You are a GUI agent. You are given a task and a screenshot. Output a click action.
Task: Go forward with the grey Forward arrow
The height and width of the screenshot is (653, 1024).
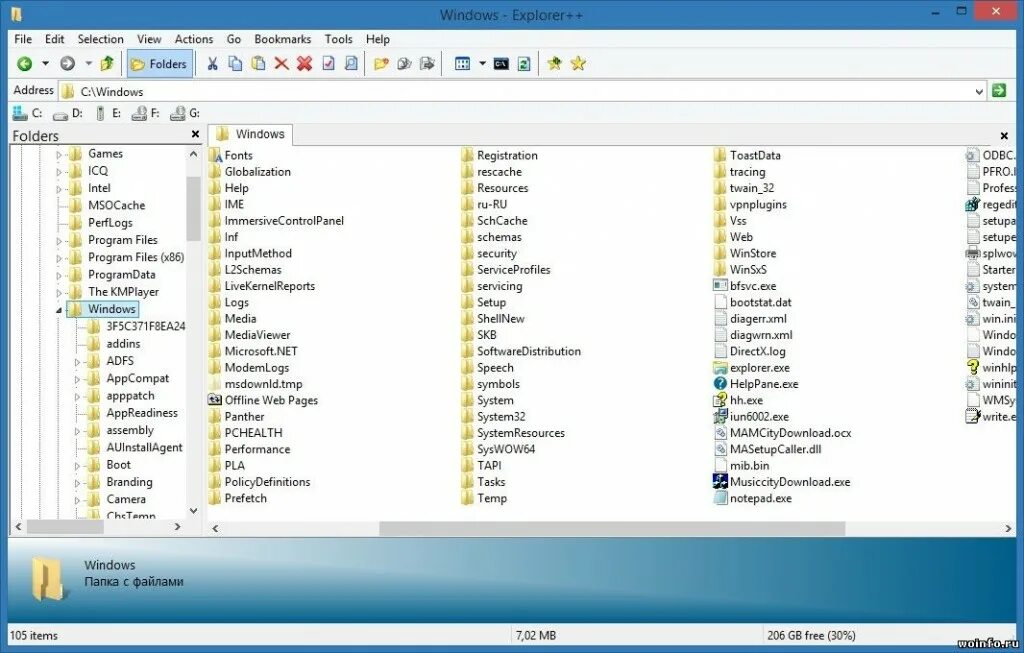[x=67, y=63]
